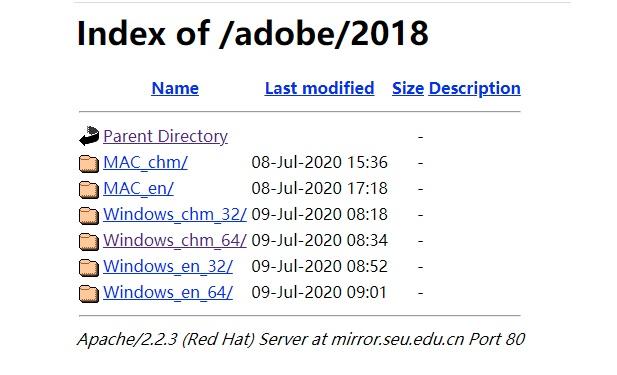Sort the listing by Size header
The height and width of the screenshot is (375, 617).
(408, 88)
